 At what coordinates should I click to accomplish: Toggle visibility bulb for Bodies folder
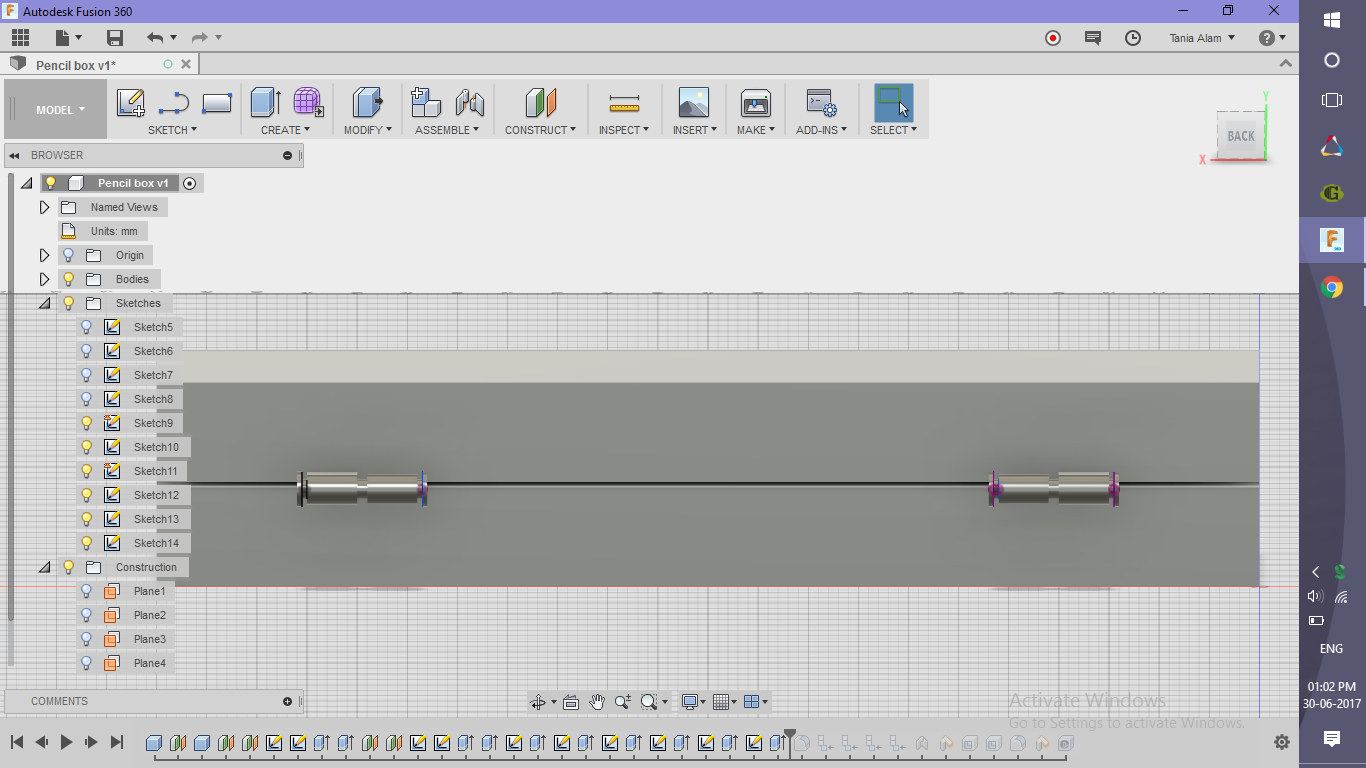[69, 279]
